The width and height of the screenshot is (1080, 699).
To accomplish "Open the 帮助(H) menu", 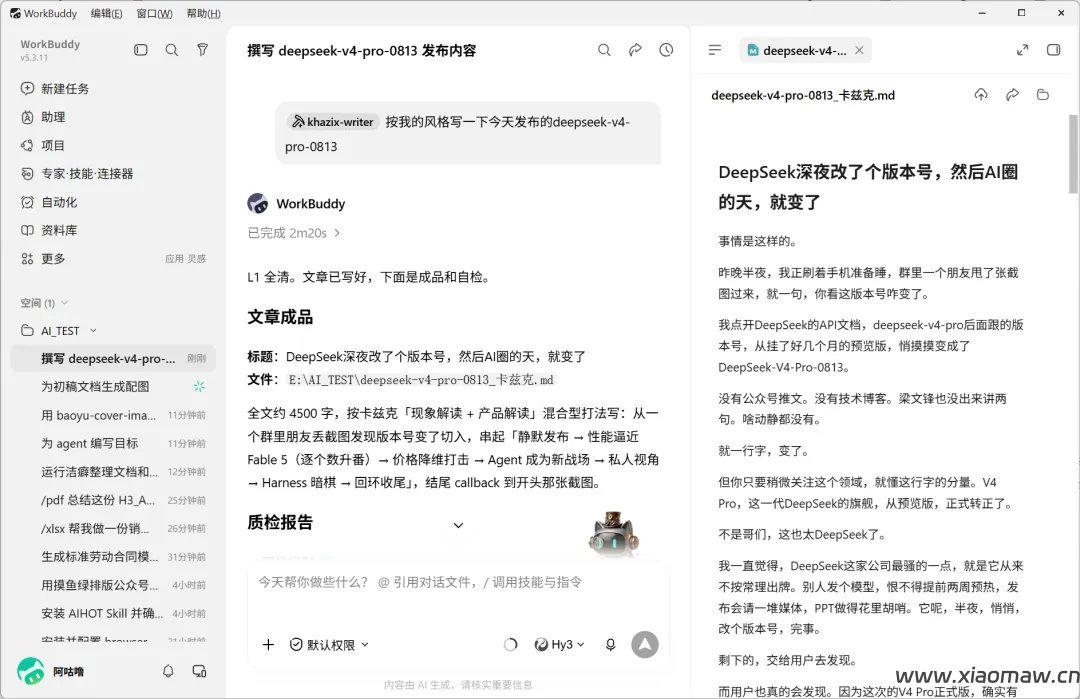I will click(x=203, y=13).
